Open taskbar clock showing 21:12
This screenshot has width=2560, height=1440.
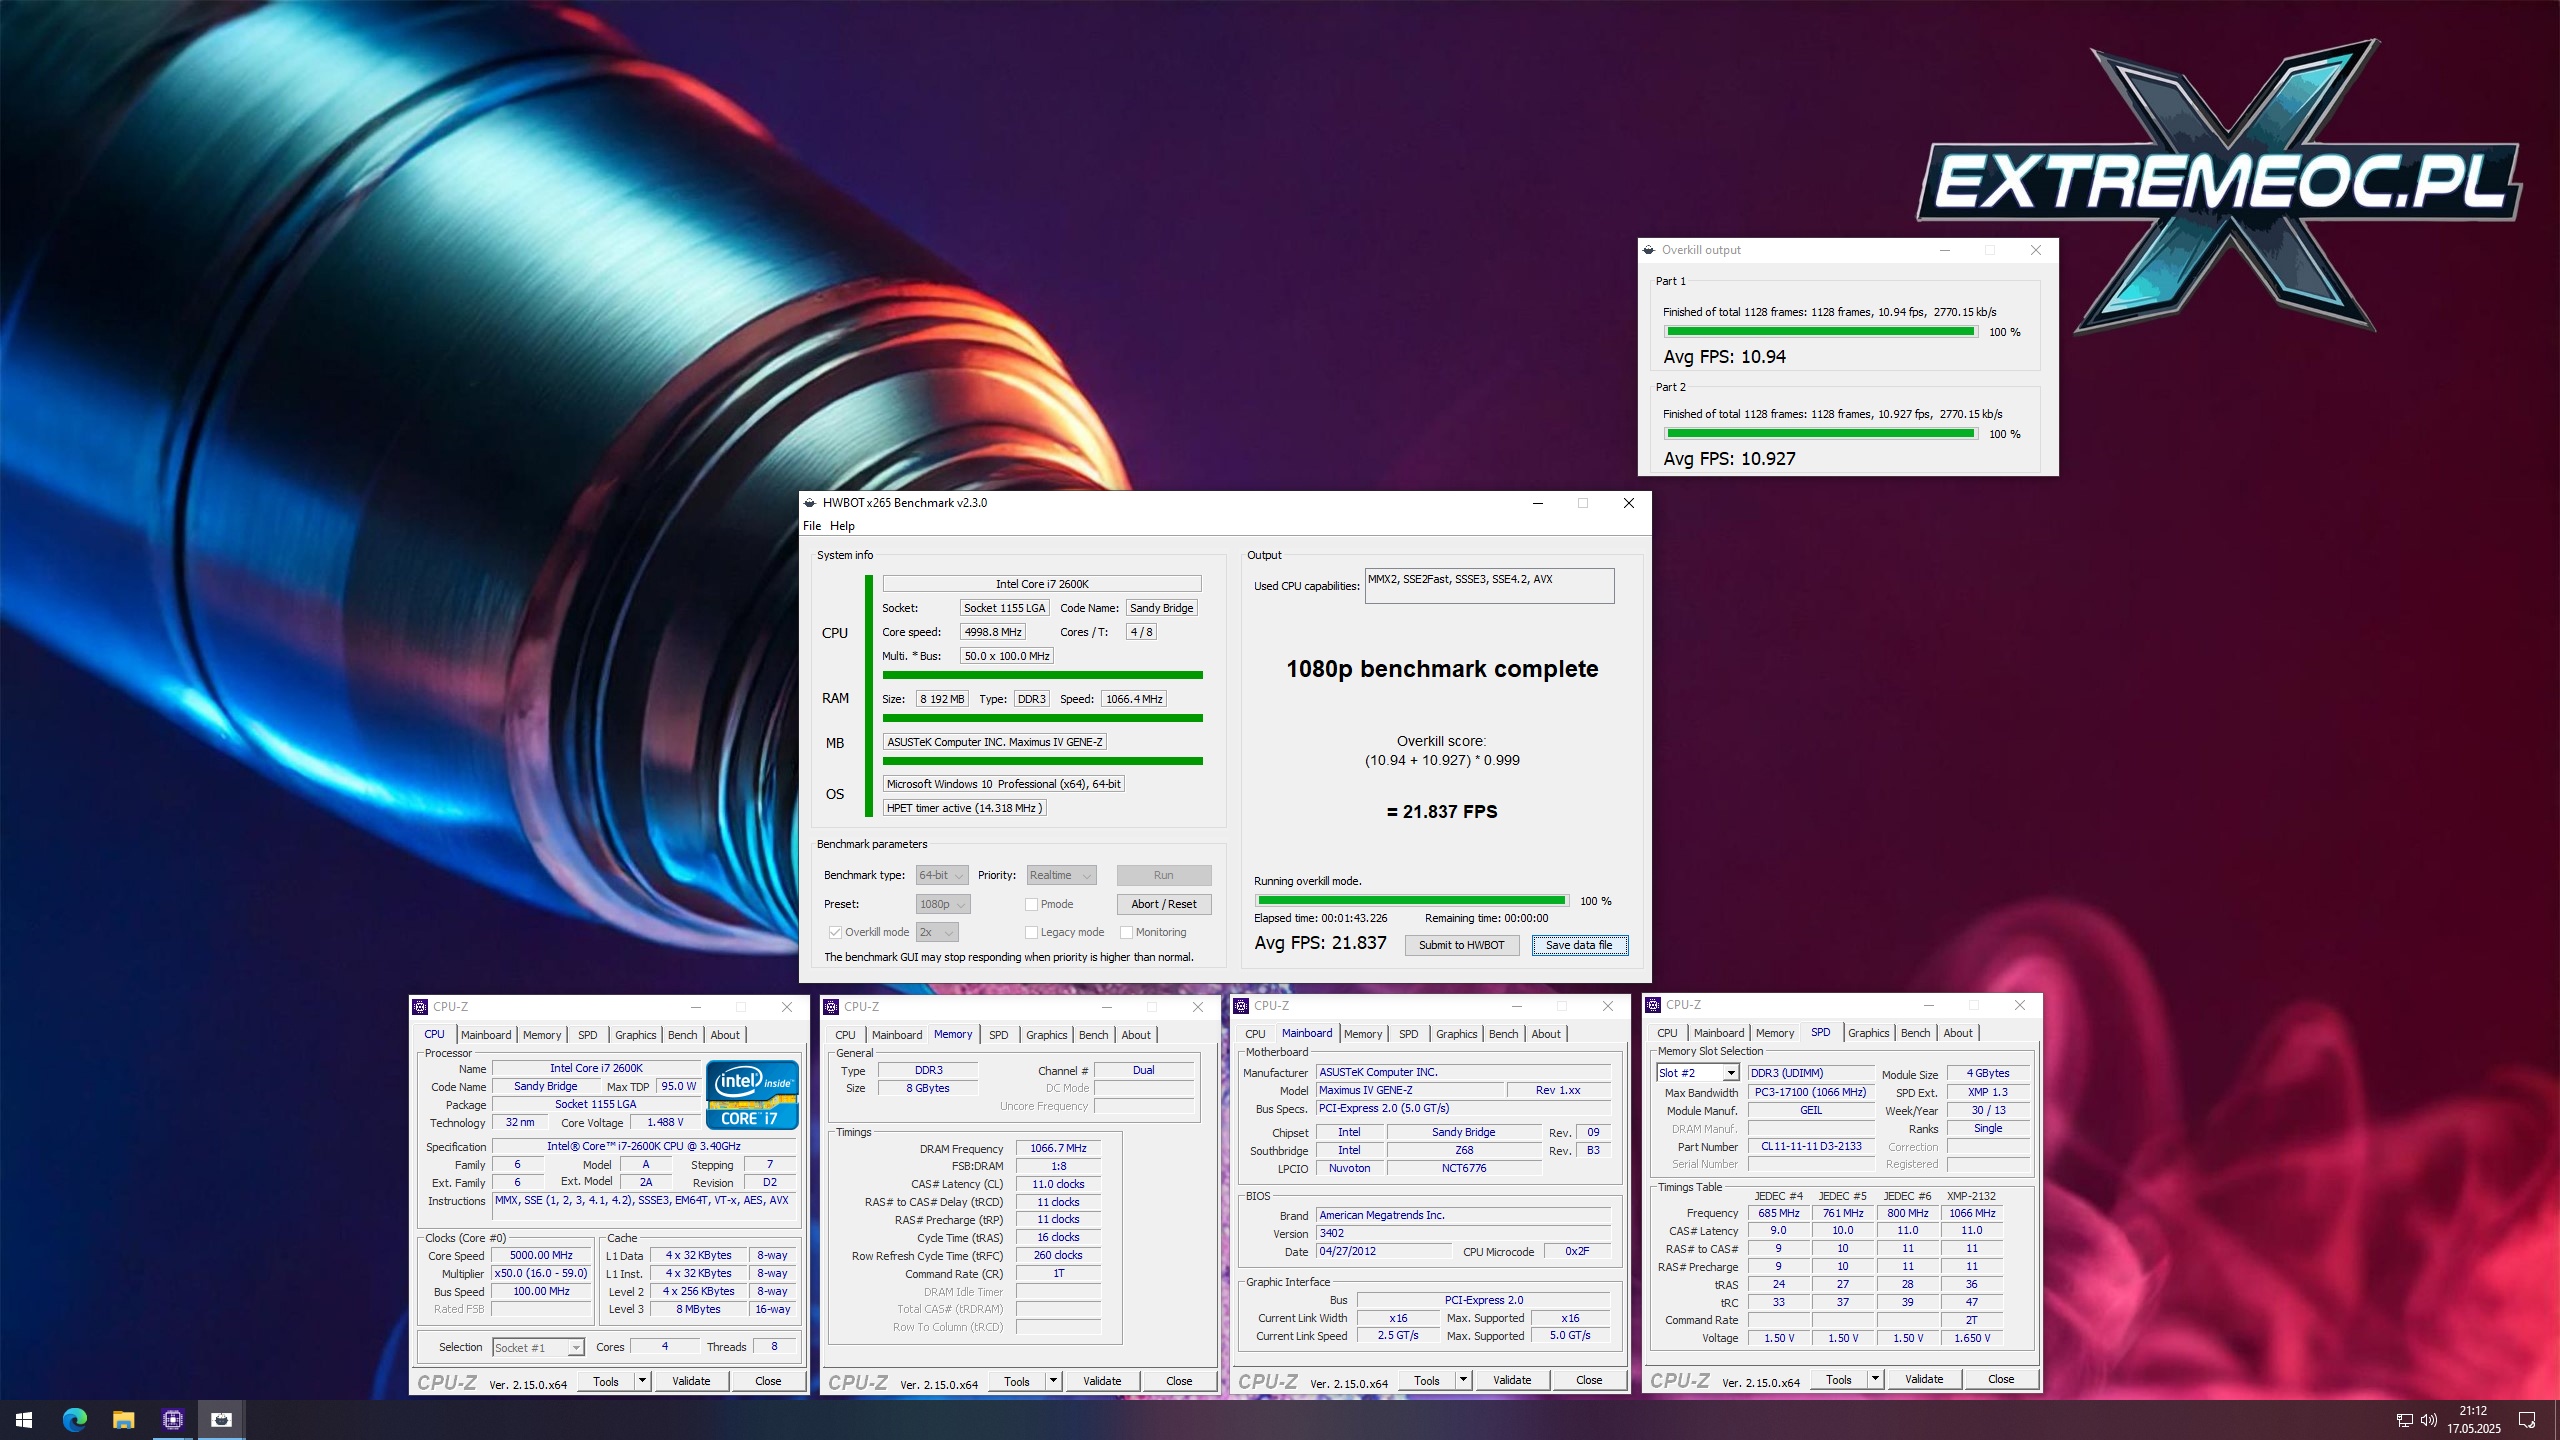click(2473, 1420)
